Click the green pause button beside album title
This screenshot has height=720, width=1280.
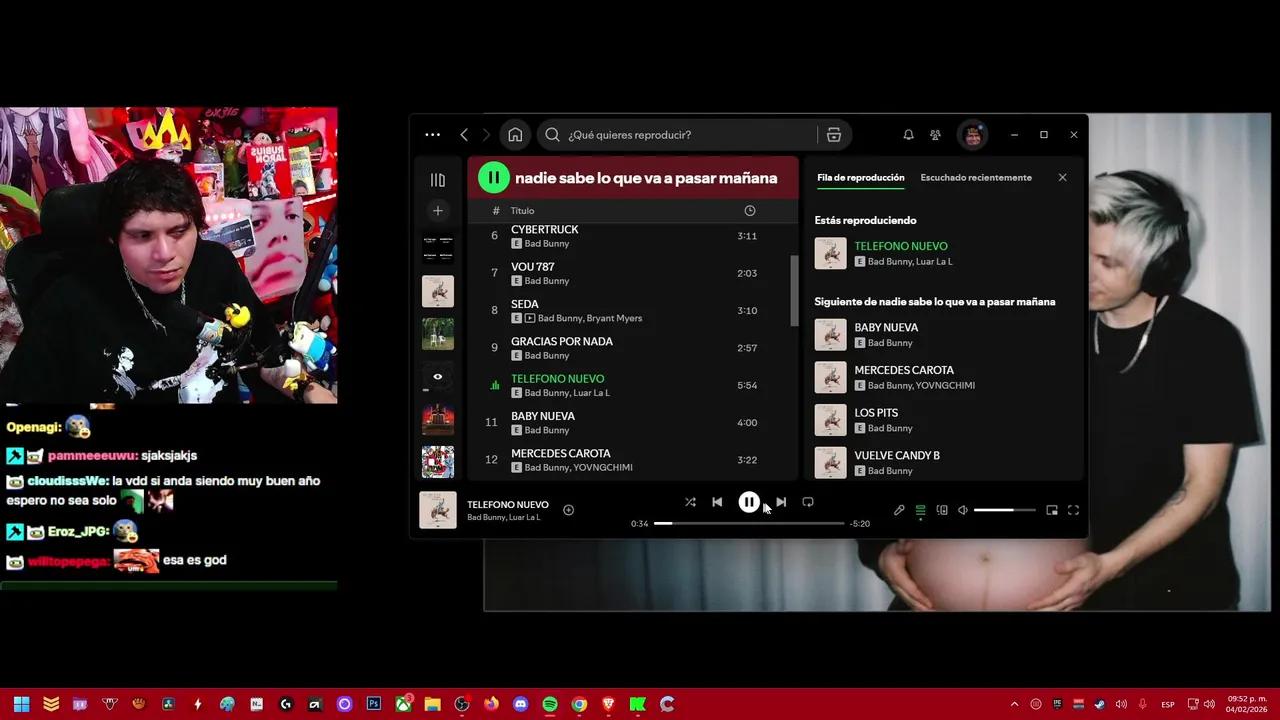tap(493, 178)
